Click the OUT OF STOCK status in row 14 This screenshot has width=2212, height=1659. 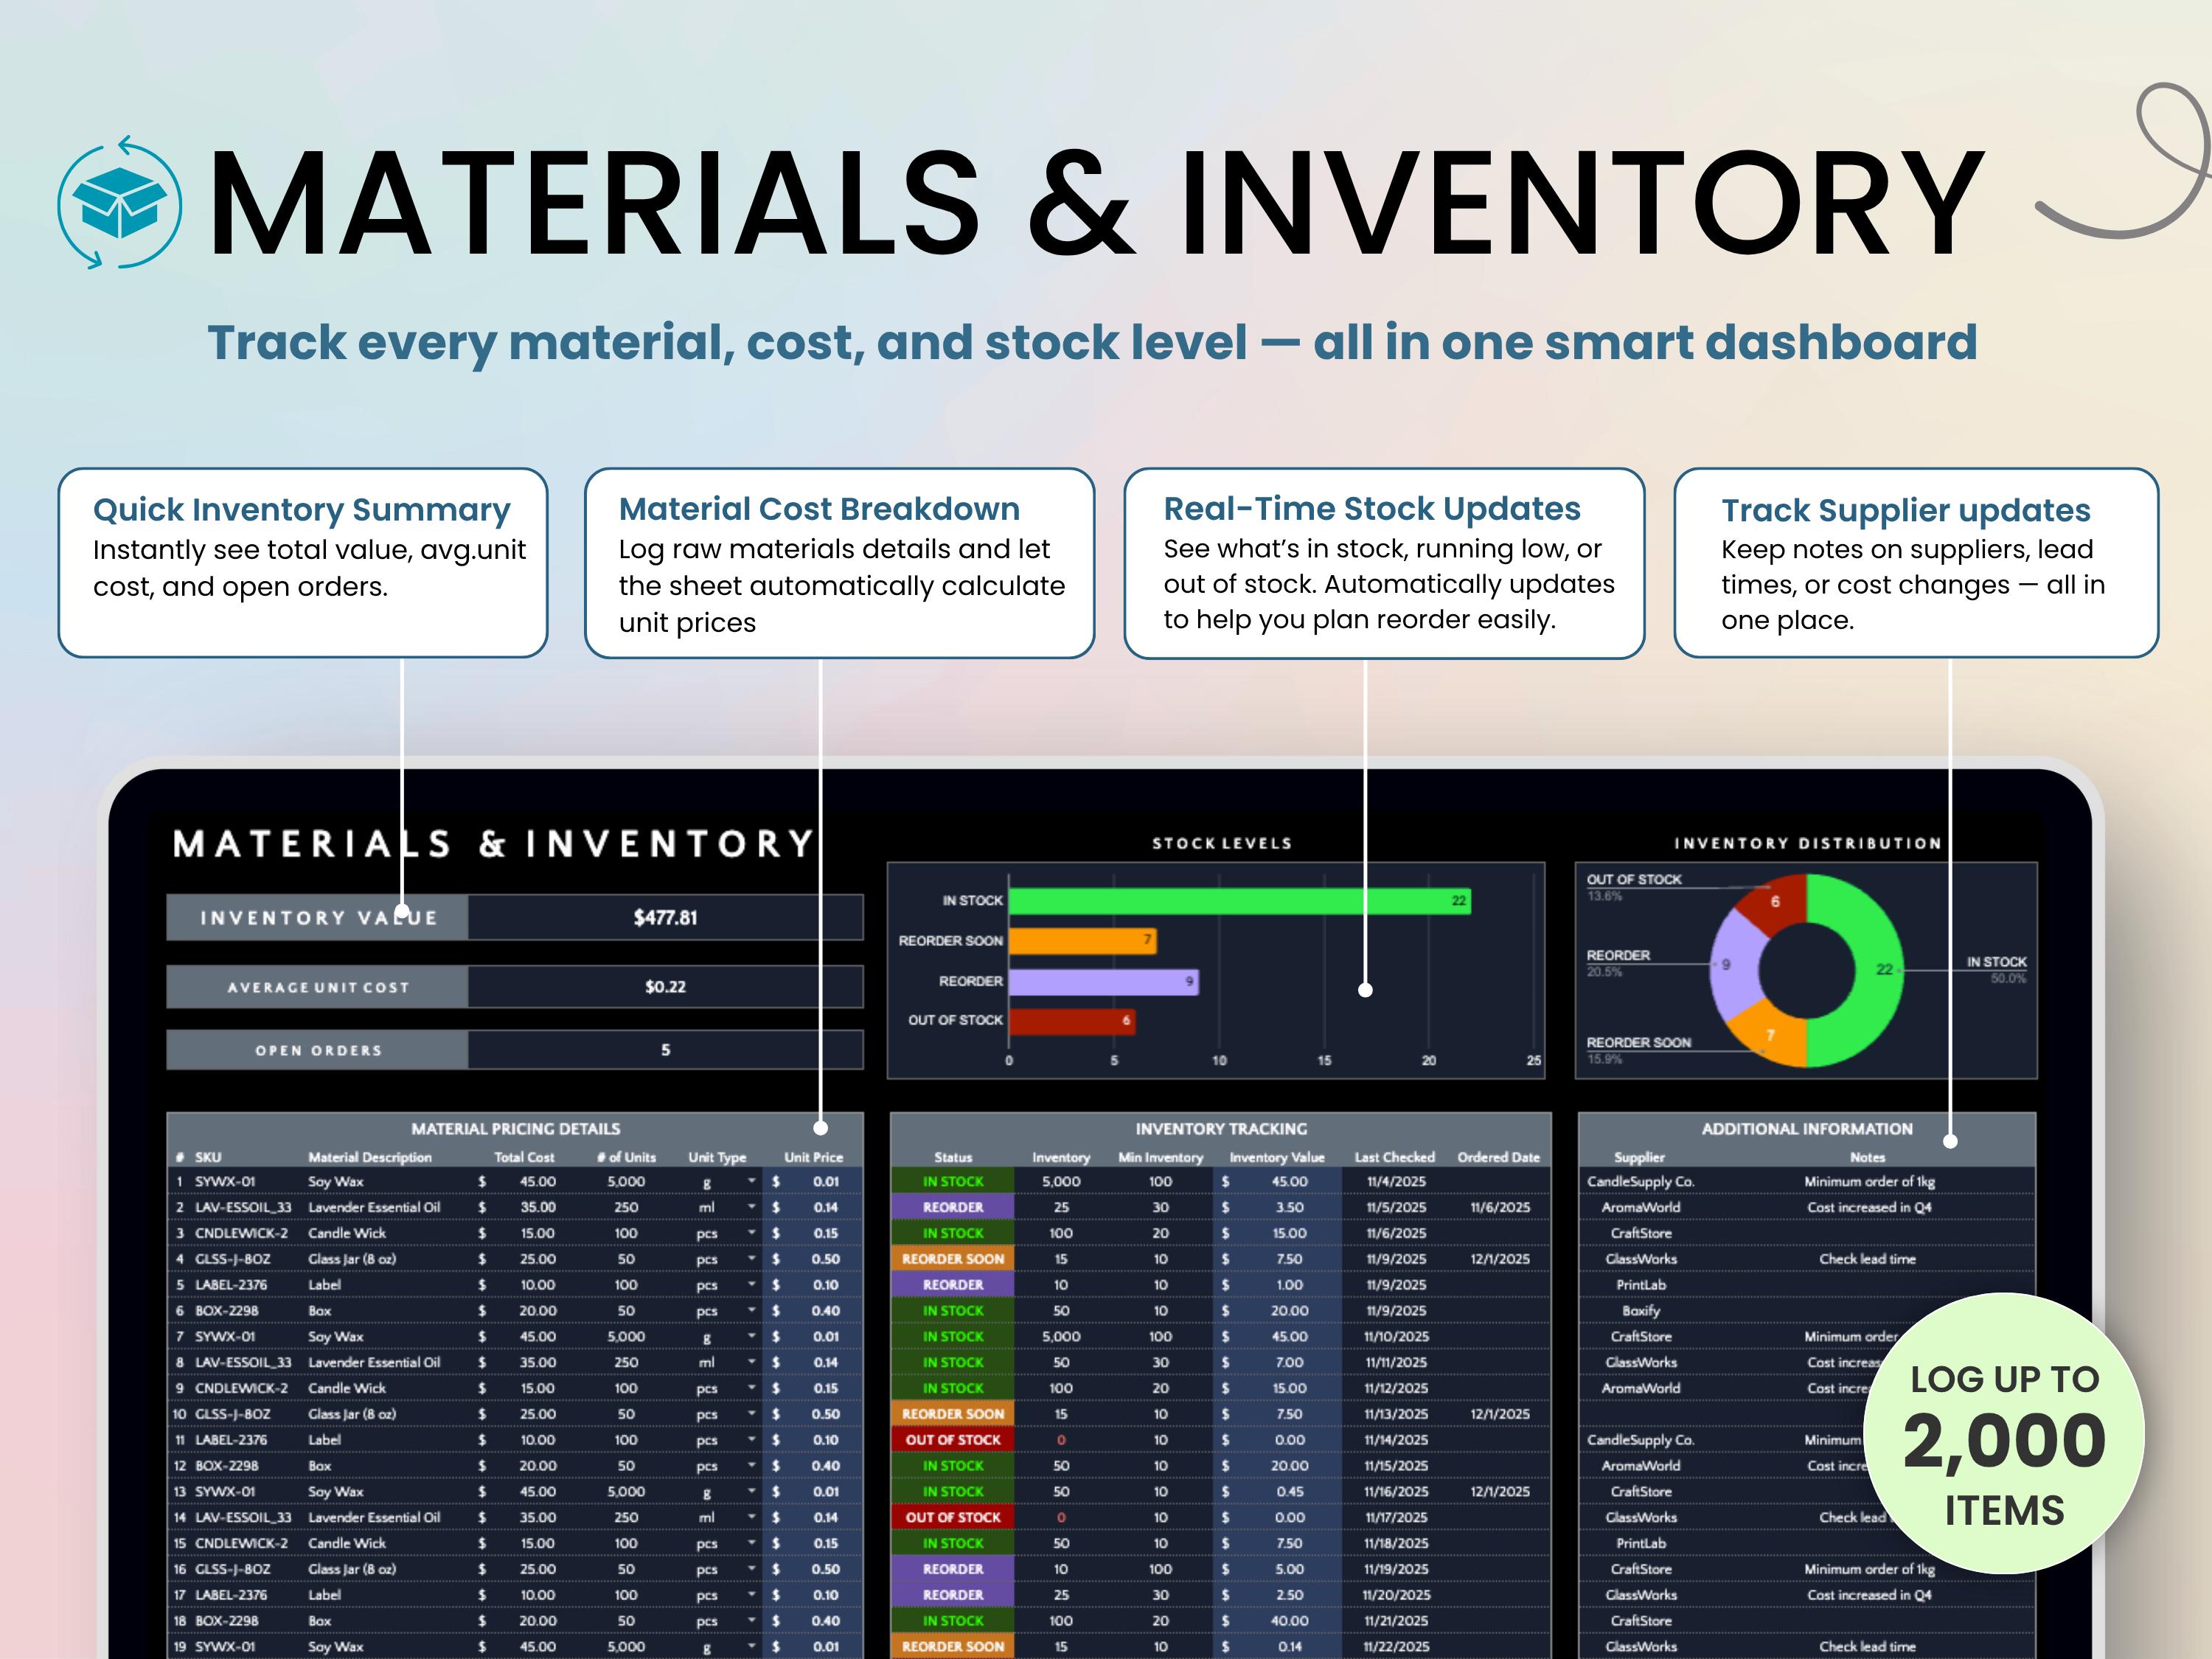[953, 1517]
